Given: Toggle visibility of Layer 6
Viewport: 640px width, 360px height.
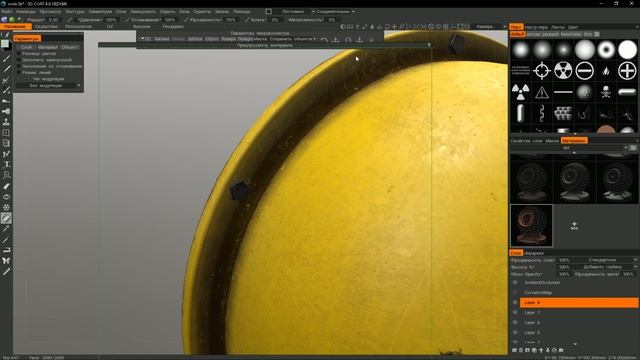Looking at the screenshot, I should pyautogui.click(x=515, y=322).
